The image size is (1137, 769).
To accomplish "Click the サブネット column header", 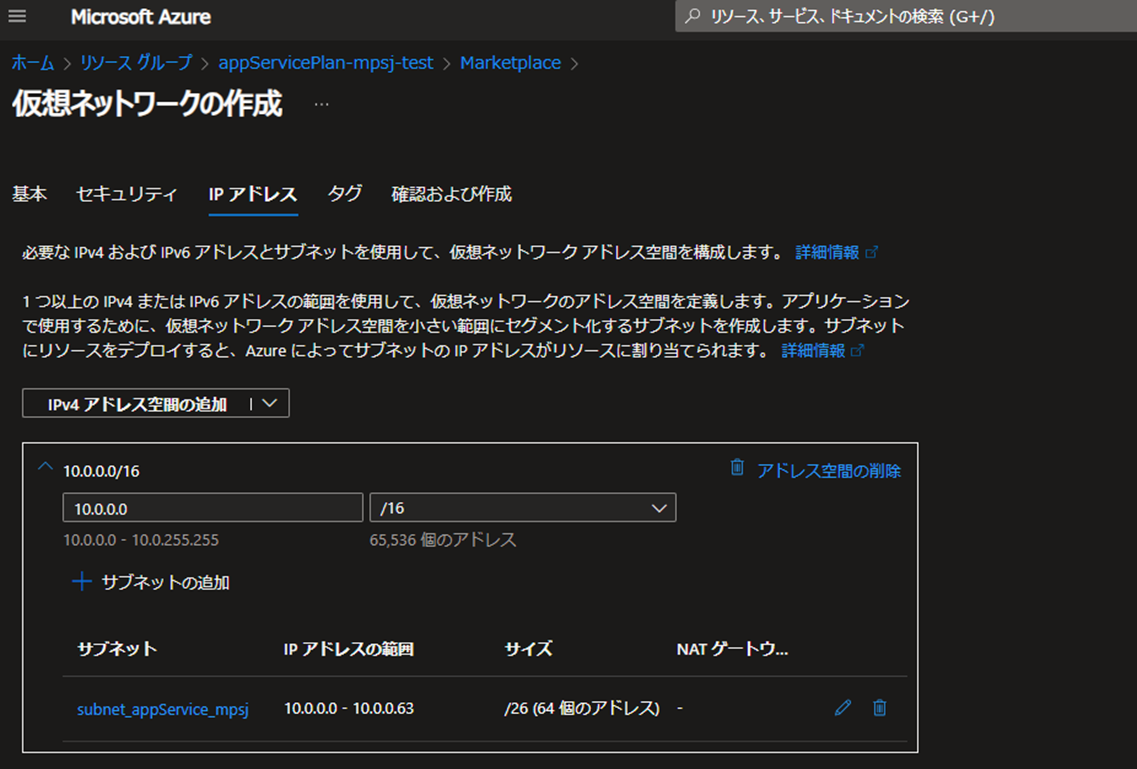I will (x=117, y=649).
